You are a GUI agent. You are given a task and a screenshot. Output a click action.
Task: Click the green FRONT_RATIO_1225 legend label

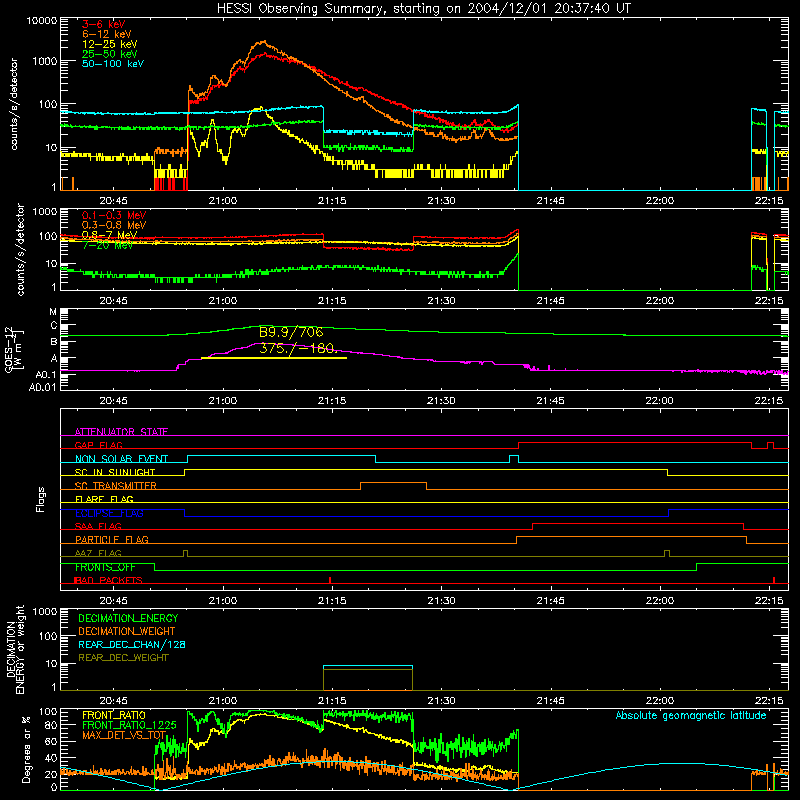pos(129,725)
